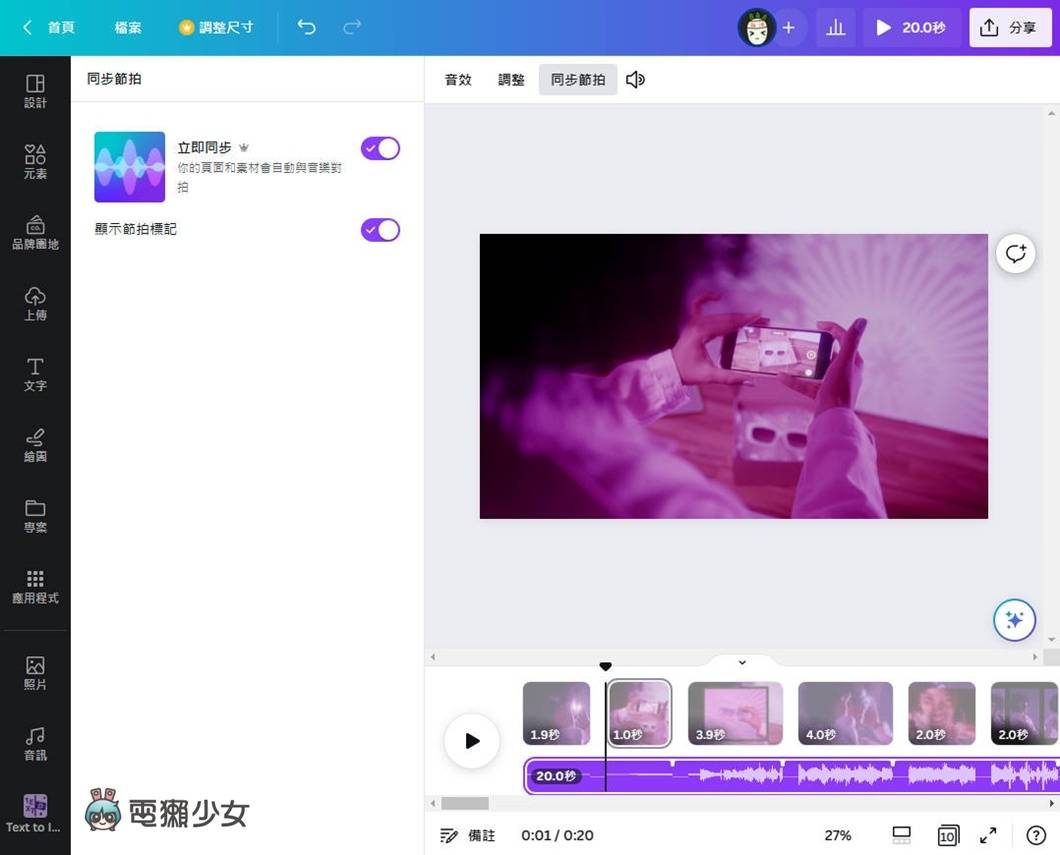1060x855 pixels.
Task: Open the 設計 design panel
Action: (35, 90)
